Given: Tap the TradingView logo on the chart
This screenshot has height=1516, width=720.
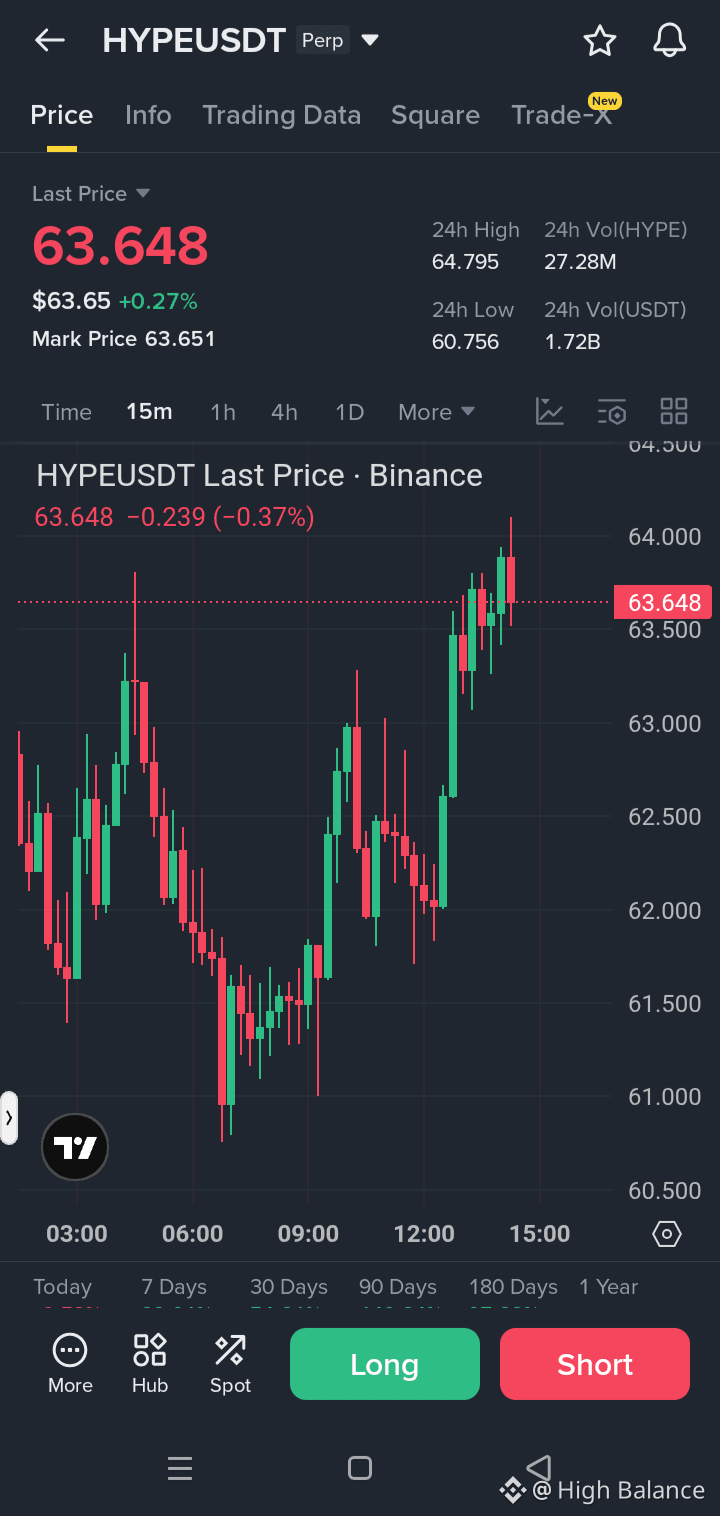Looking at the screenshot, I should (75, 1147).
